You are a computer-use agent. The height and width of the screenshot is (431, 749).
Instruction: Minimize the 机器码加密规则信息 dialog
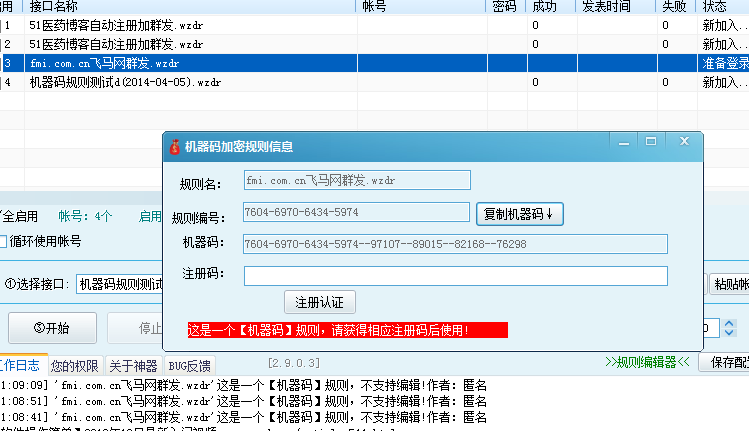(623, 142)
